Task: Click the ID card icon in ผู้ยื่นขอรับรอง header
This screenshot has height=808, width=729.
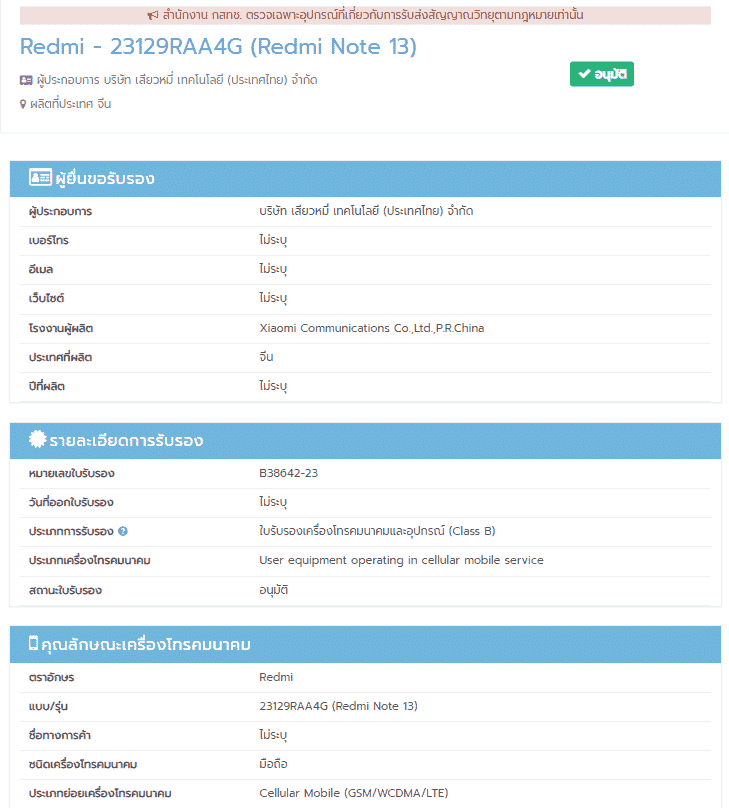Action: [x=40, y=178]
